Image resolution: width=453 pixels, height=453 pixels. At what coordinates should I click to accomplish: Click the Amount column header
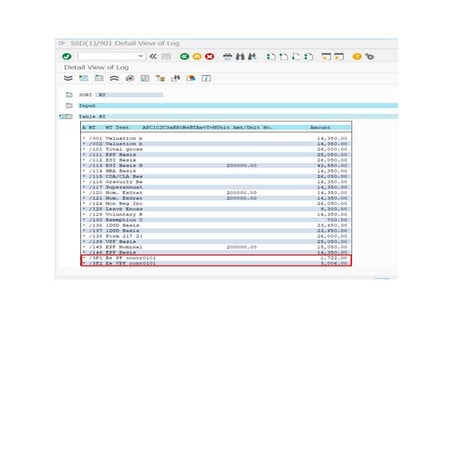pyautogui.click(x=320, y=127)
